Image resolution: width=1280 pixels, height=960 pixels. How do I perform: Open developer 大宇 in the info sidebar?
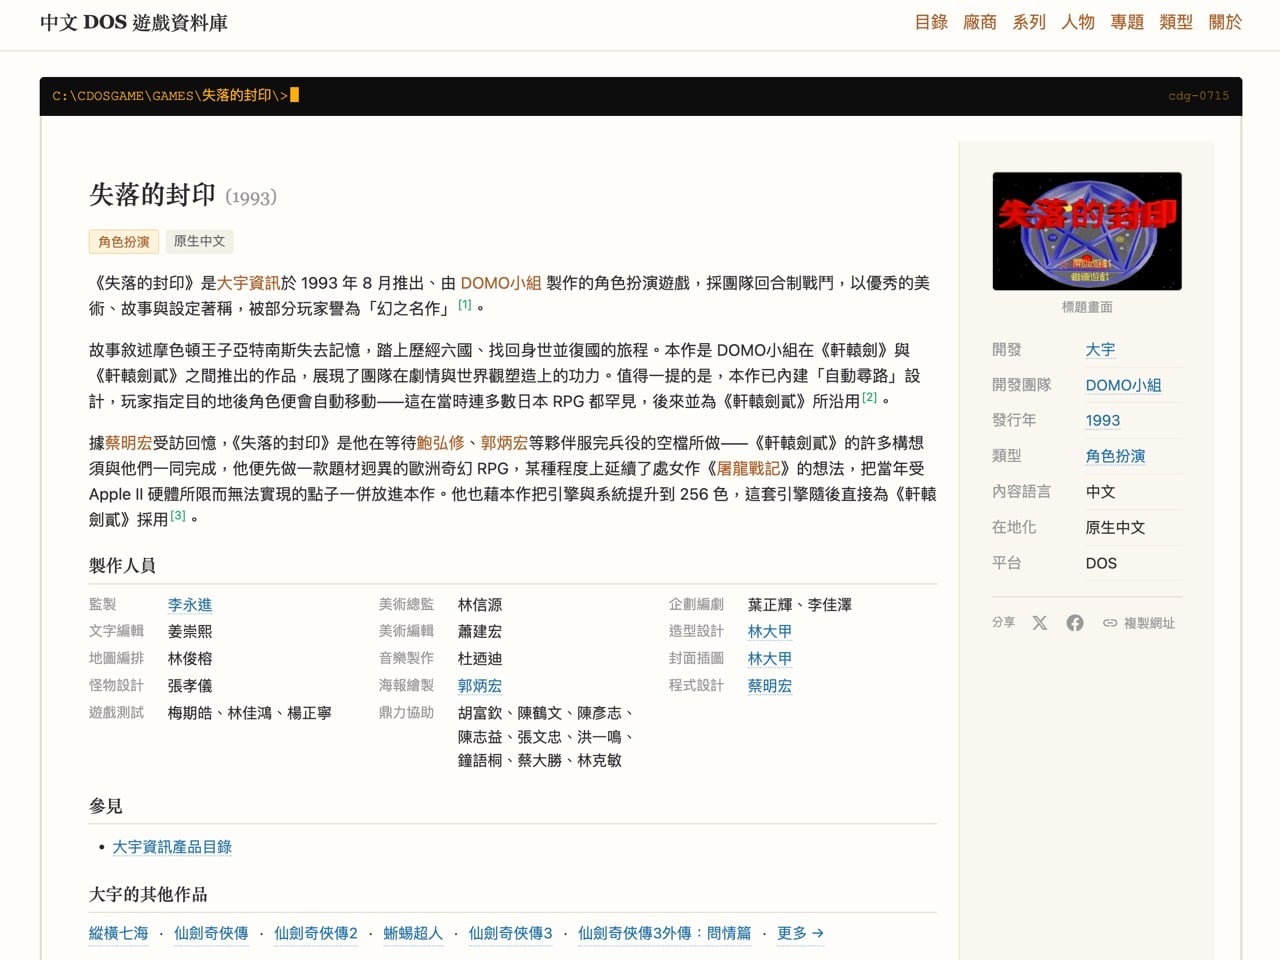tap(1100, 350)
